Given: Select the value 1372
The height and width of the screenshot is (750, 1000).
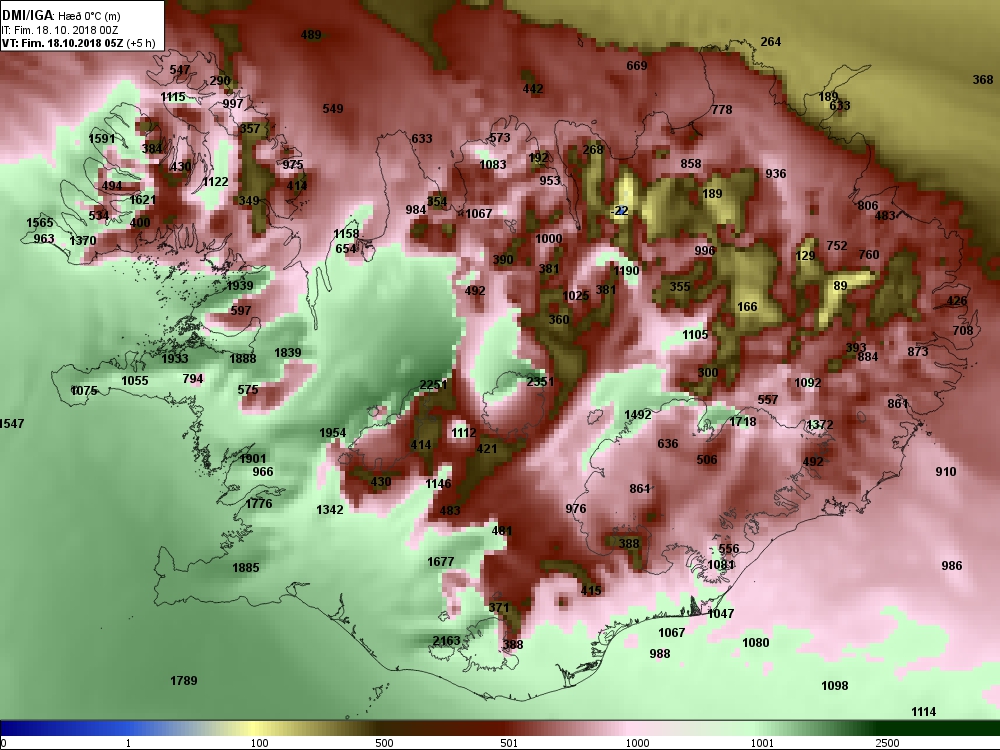Looking at the screenshot, I should pyautogui.click(x=820, y=424).
